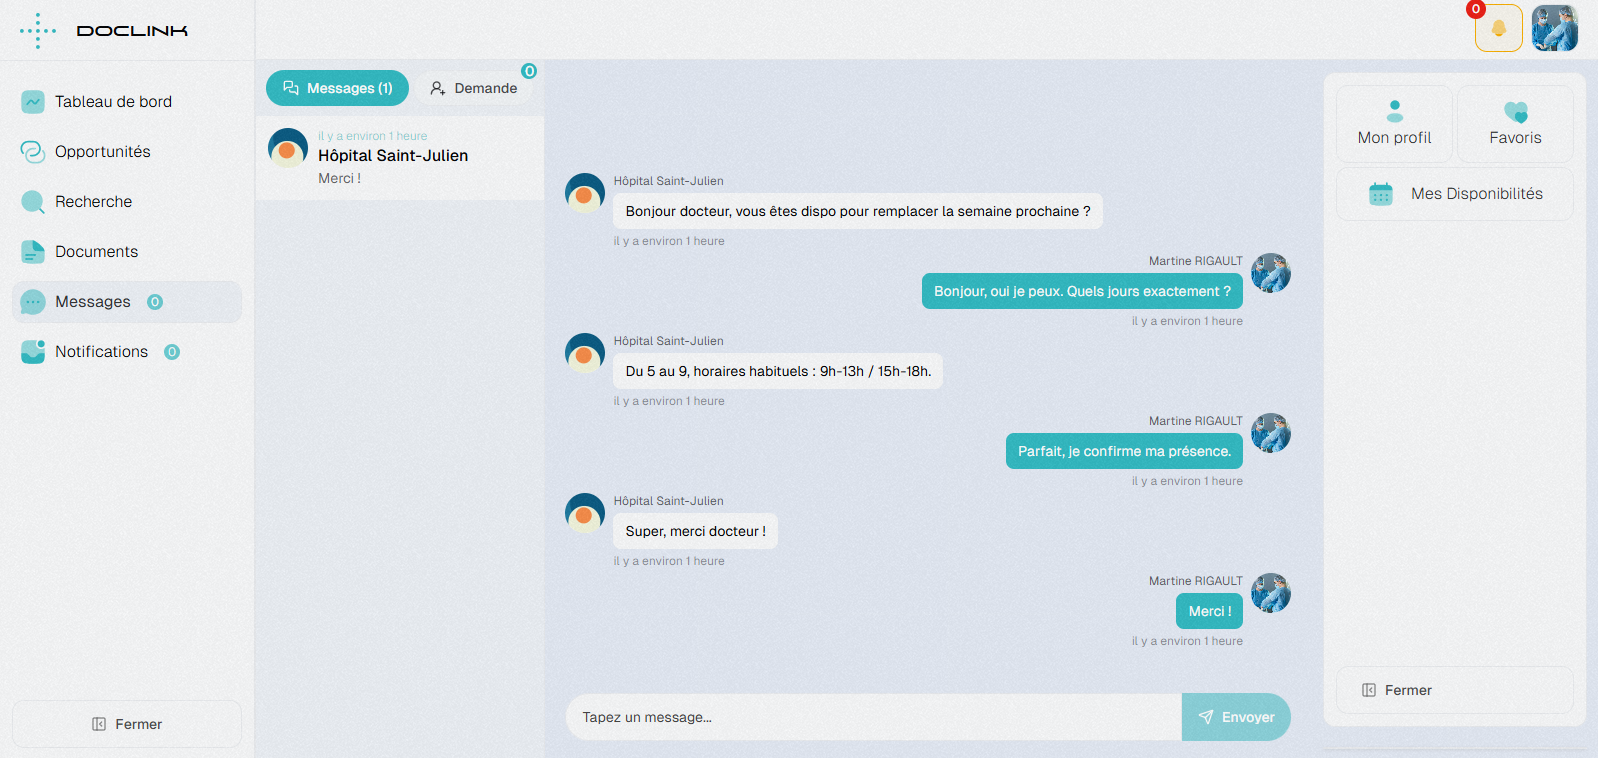Open the Hôpital Saint-Julien conversation
The width and height of the screenshot is (1598, 758).
pyautogui.click(x=400, y=158)
